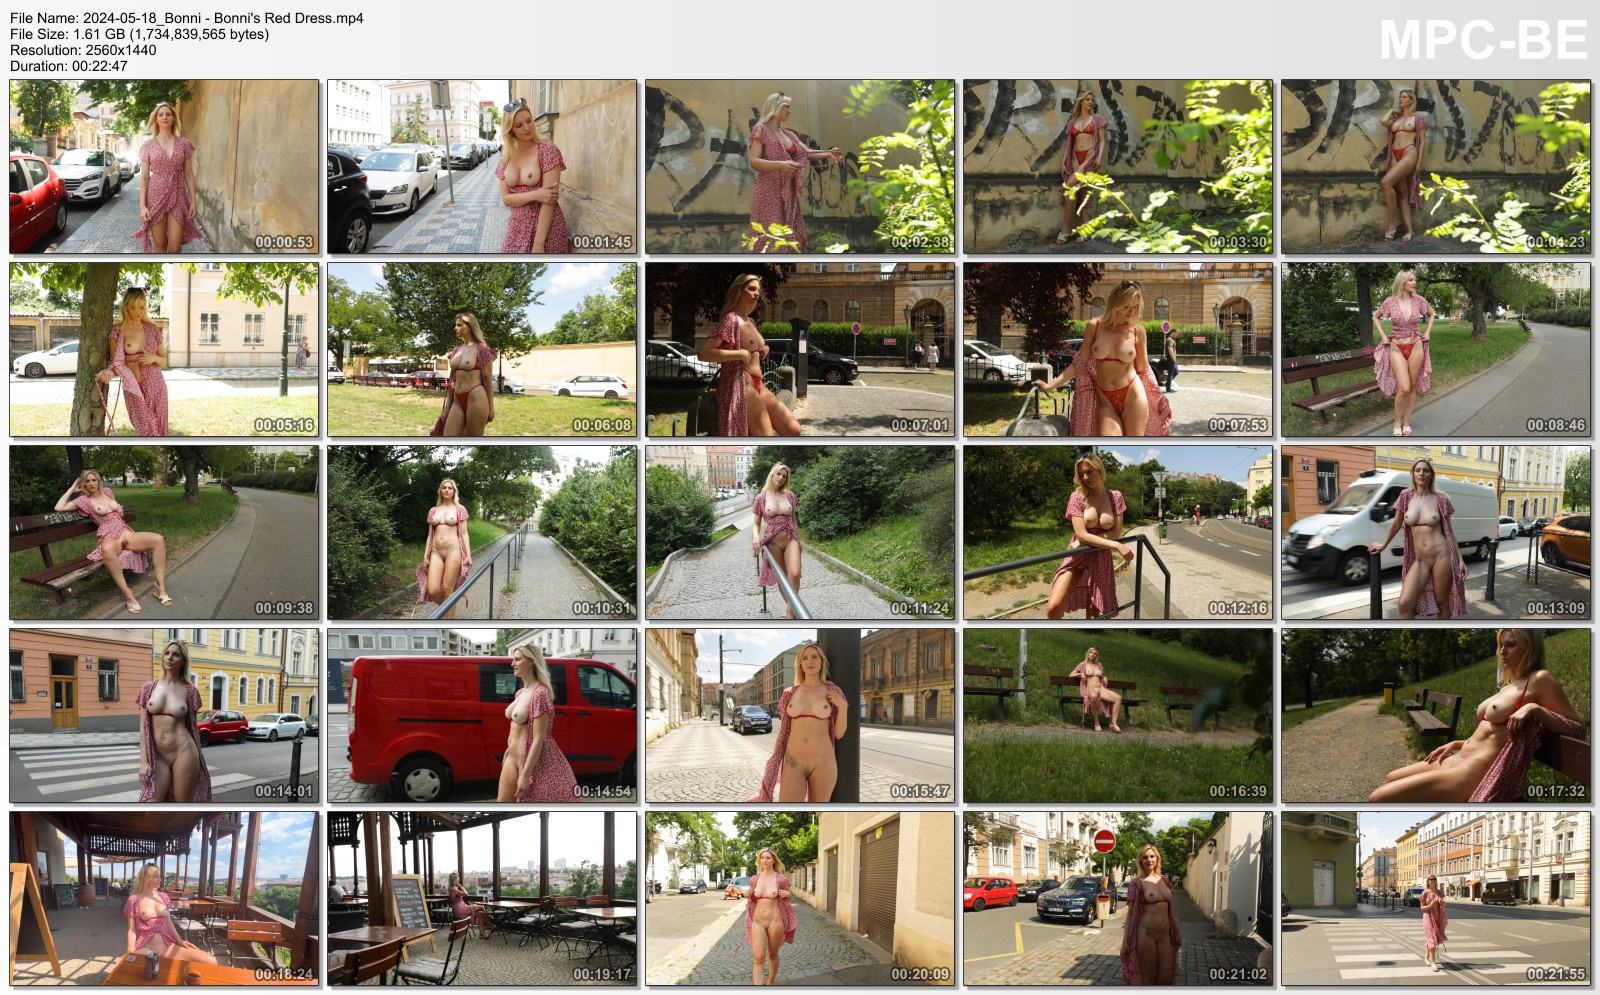Click the thumbnail stamped 00:07:01
Viewport: 1600px width, 995px height.
click(x=800, y=350)
